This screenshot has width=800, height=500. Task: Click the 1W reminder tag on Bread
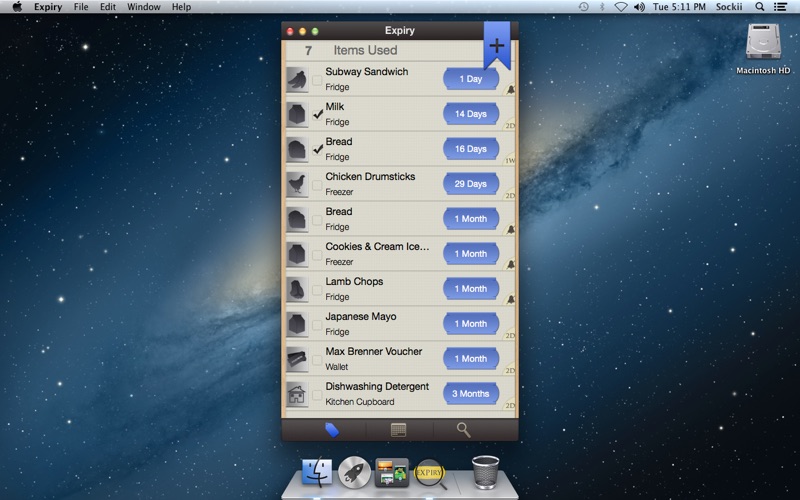click(x=510, y=161)
